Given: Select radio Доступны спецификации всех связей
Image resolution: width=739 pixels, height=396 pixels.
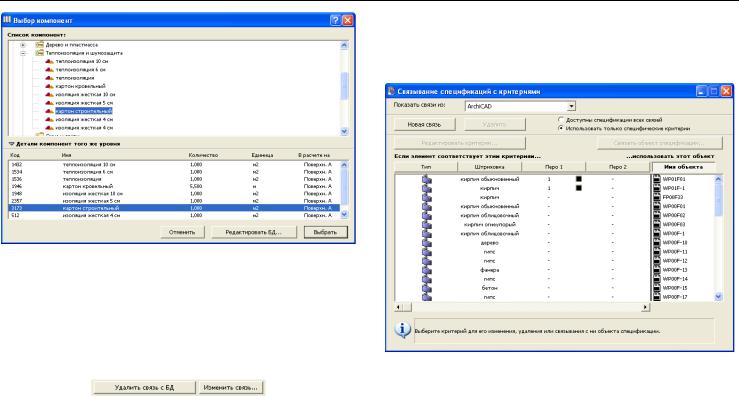Looking at the screenshot, I should [x=561, y=120].
